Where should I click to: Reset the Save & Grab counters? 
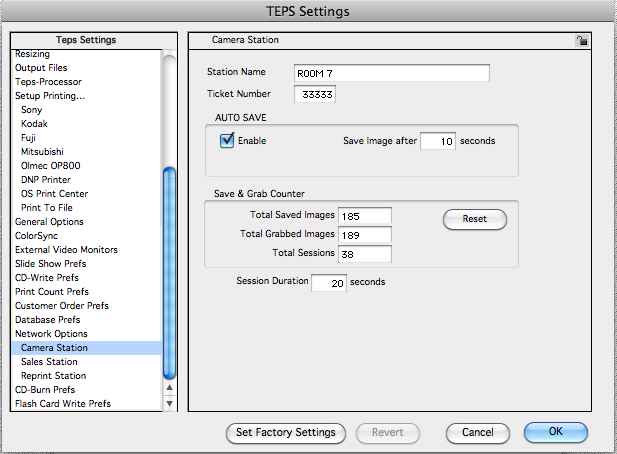(x=475, y=219)
